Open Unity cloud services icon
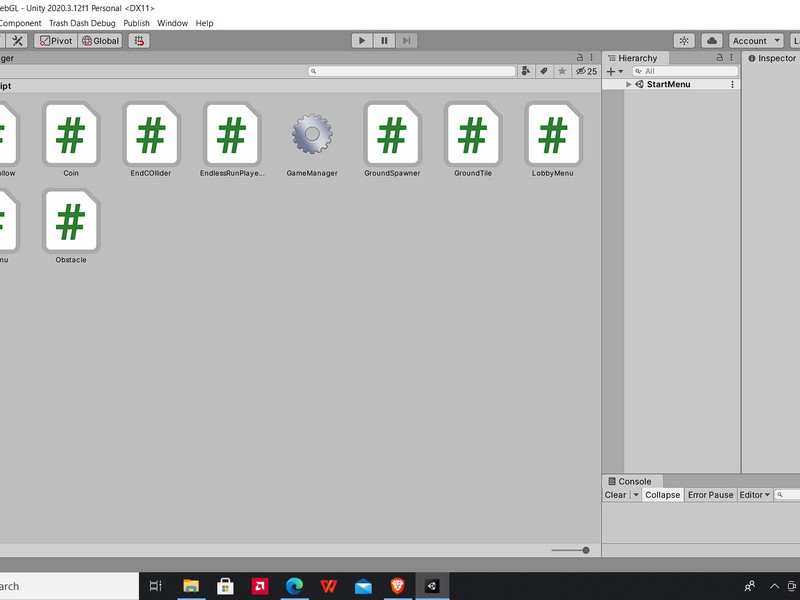The height and width of the screenshot is (600, 800). click(x=712, y=41)
